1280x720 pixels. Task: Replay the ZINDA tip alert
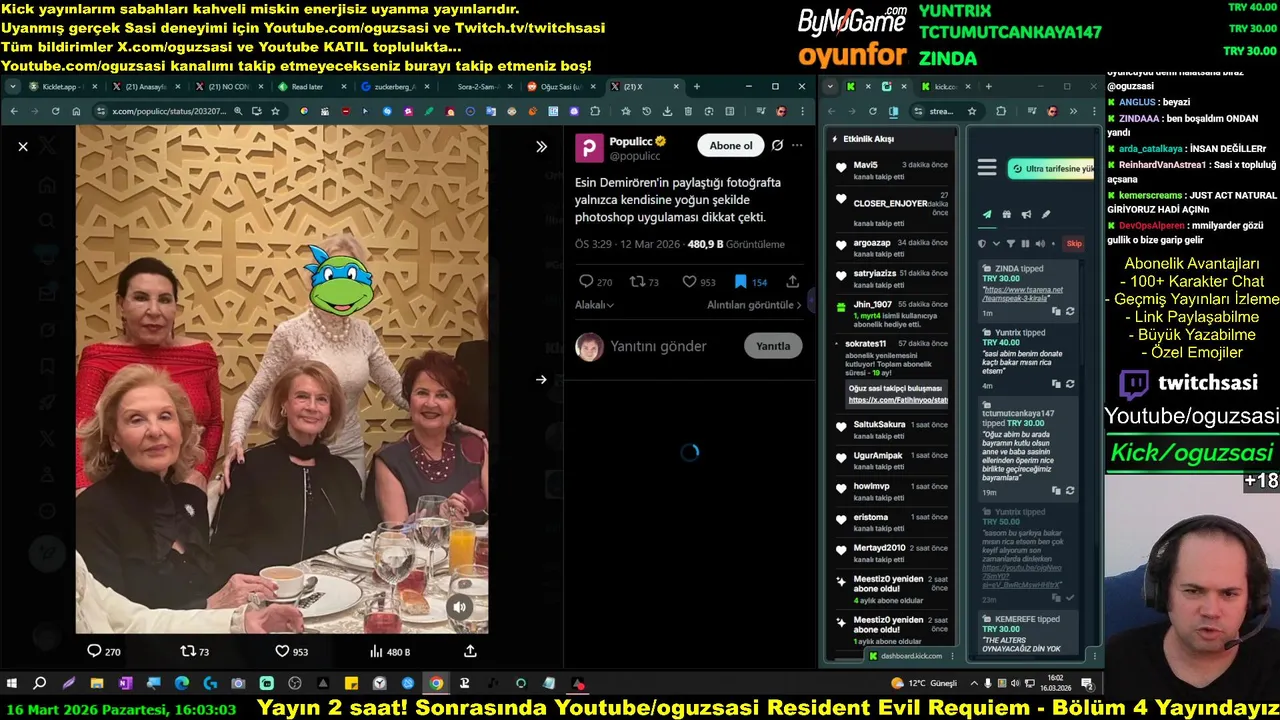click(x=1070, y=312)
